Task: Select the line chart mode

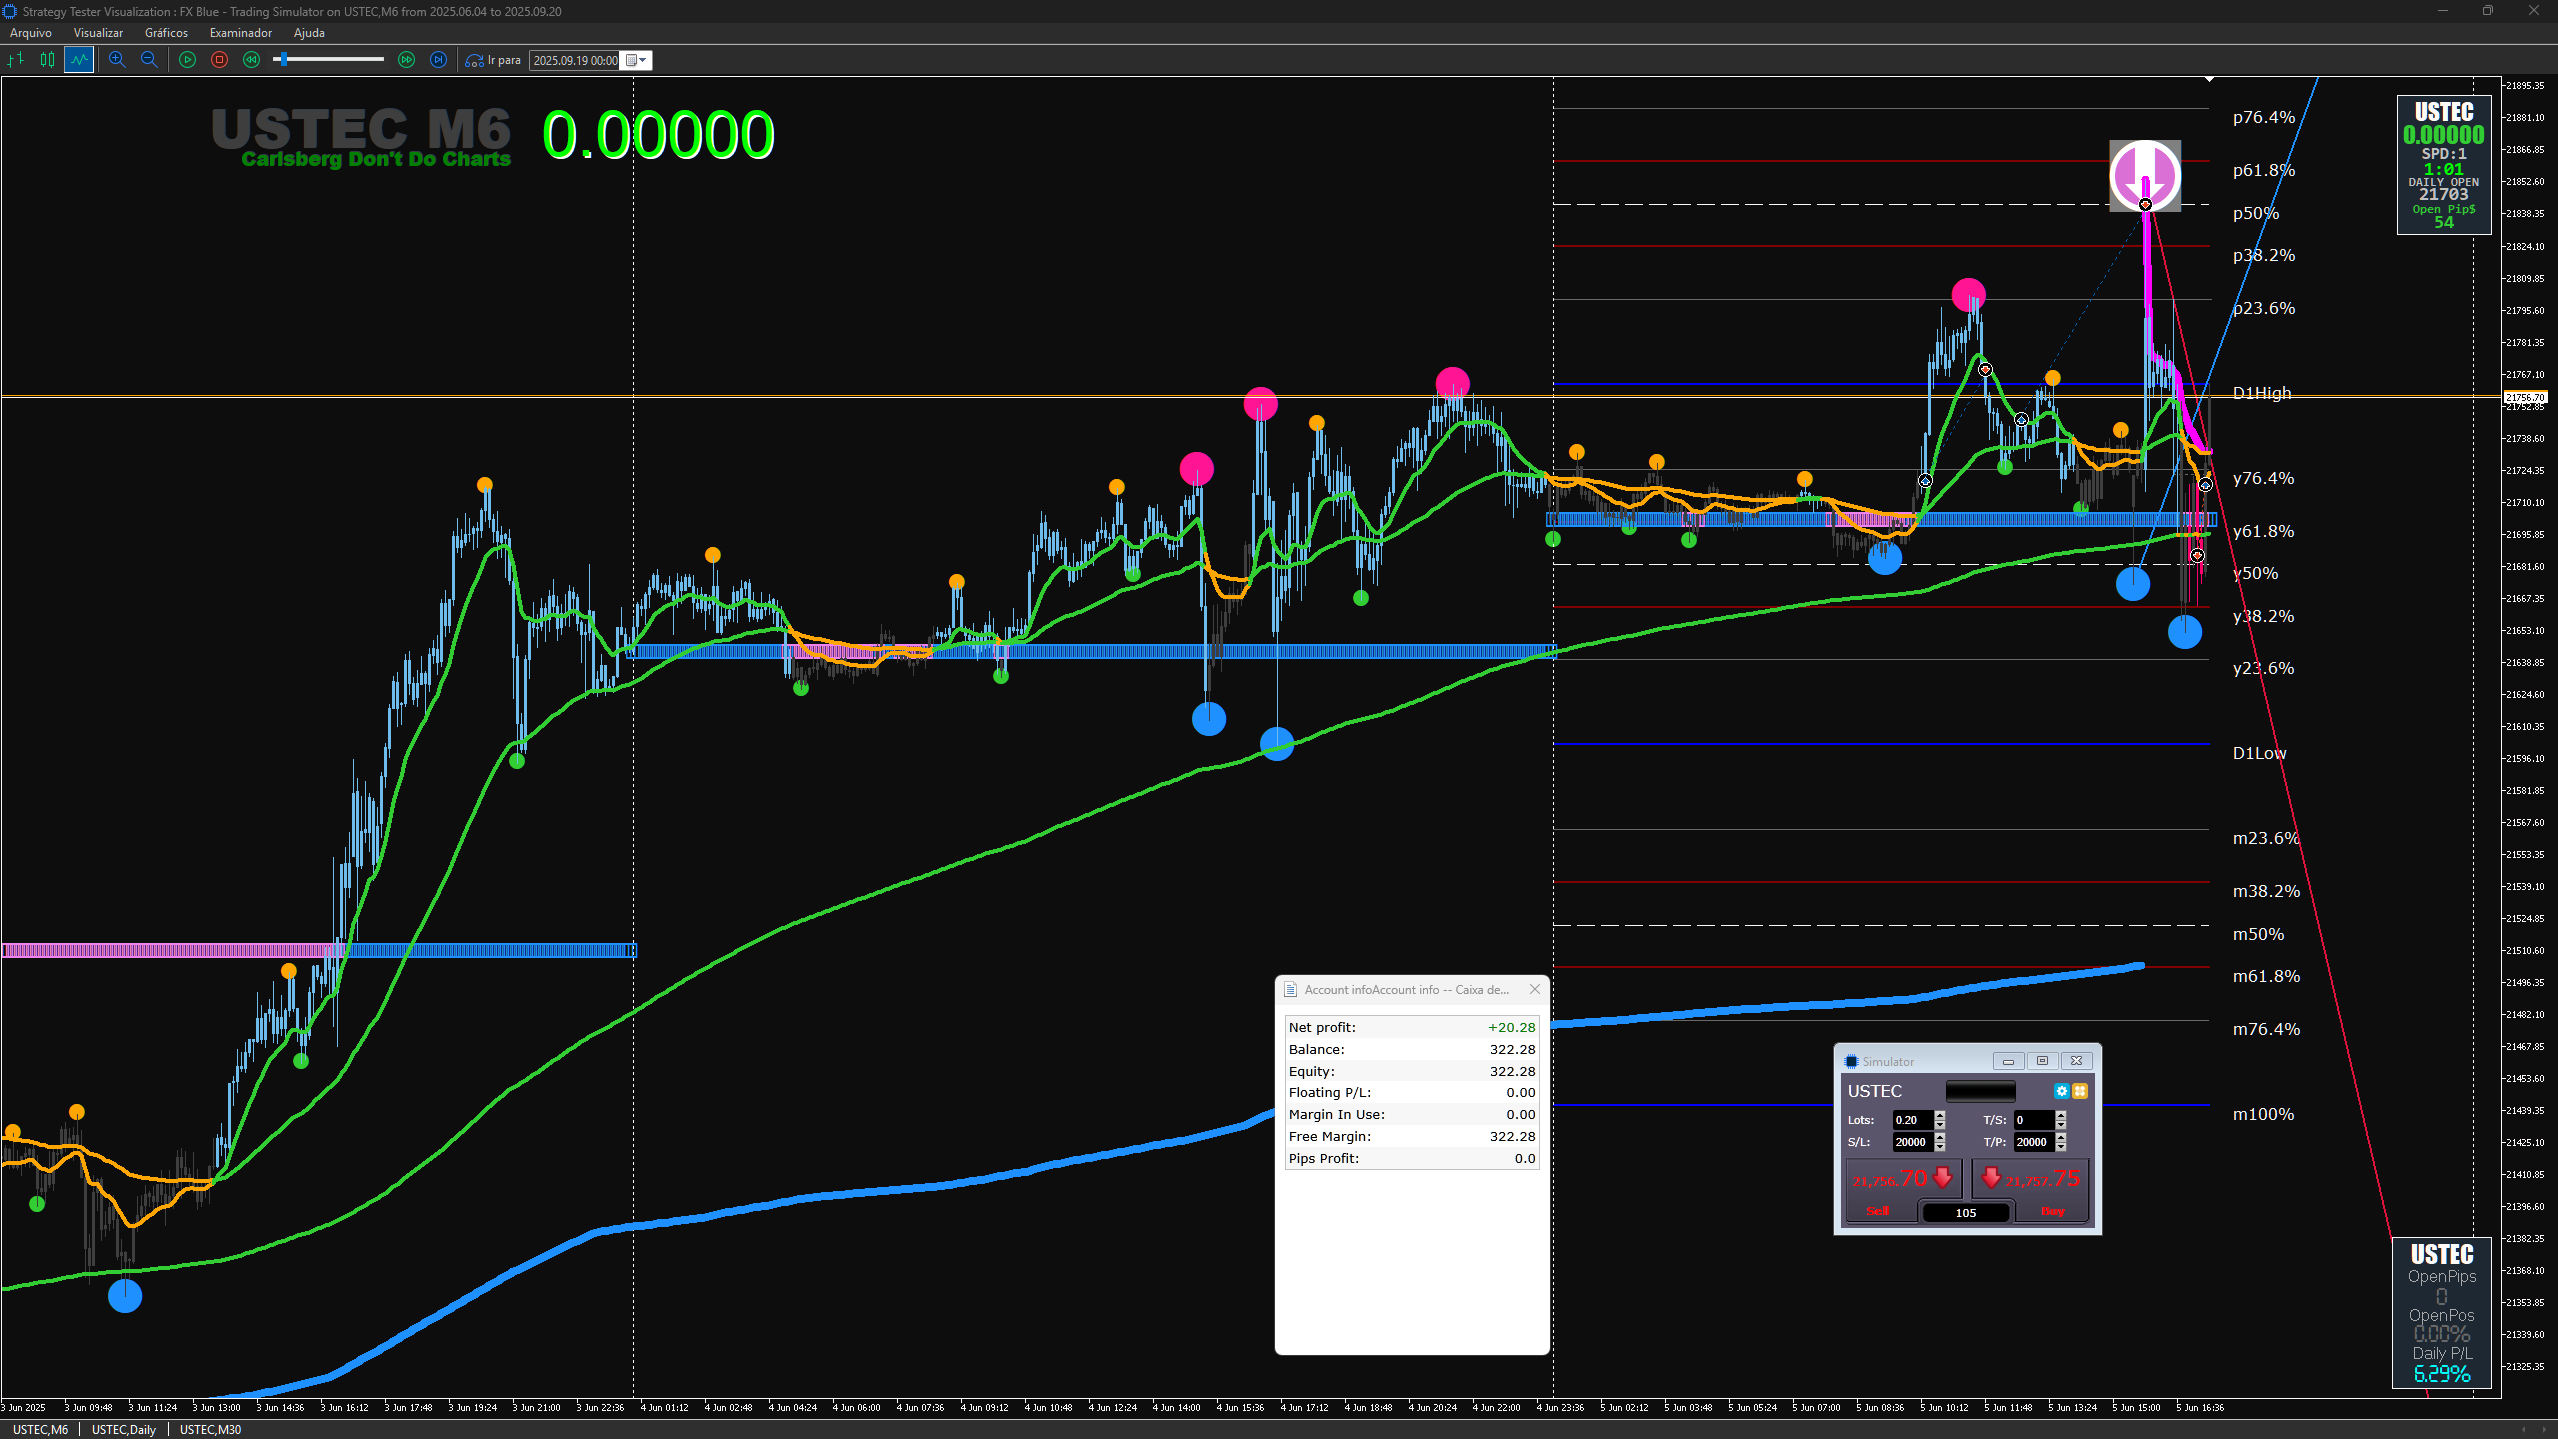Action: point(79,60)
